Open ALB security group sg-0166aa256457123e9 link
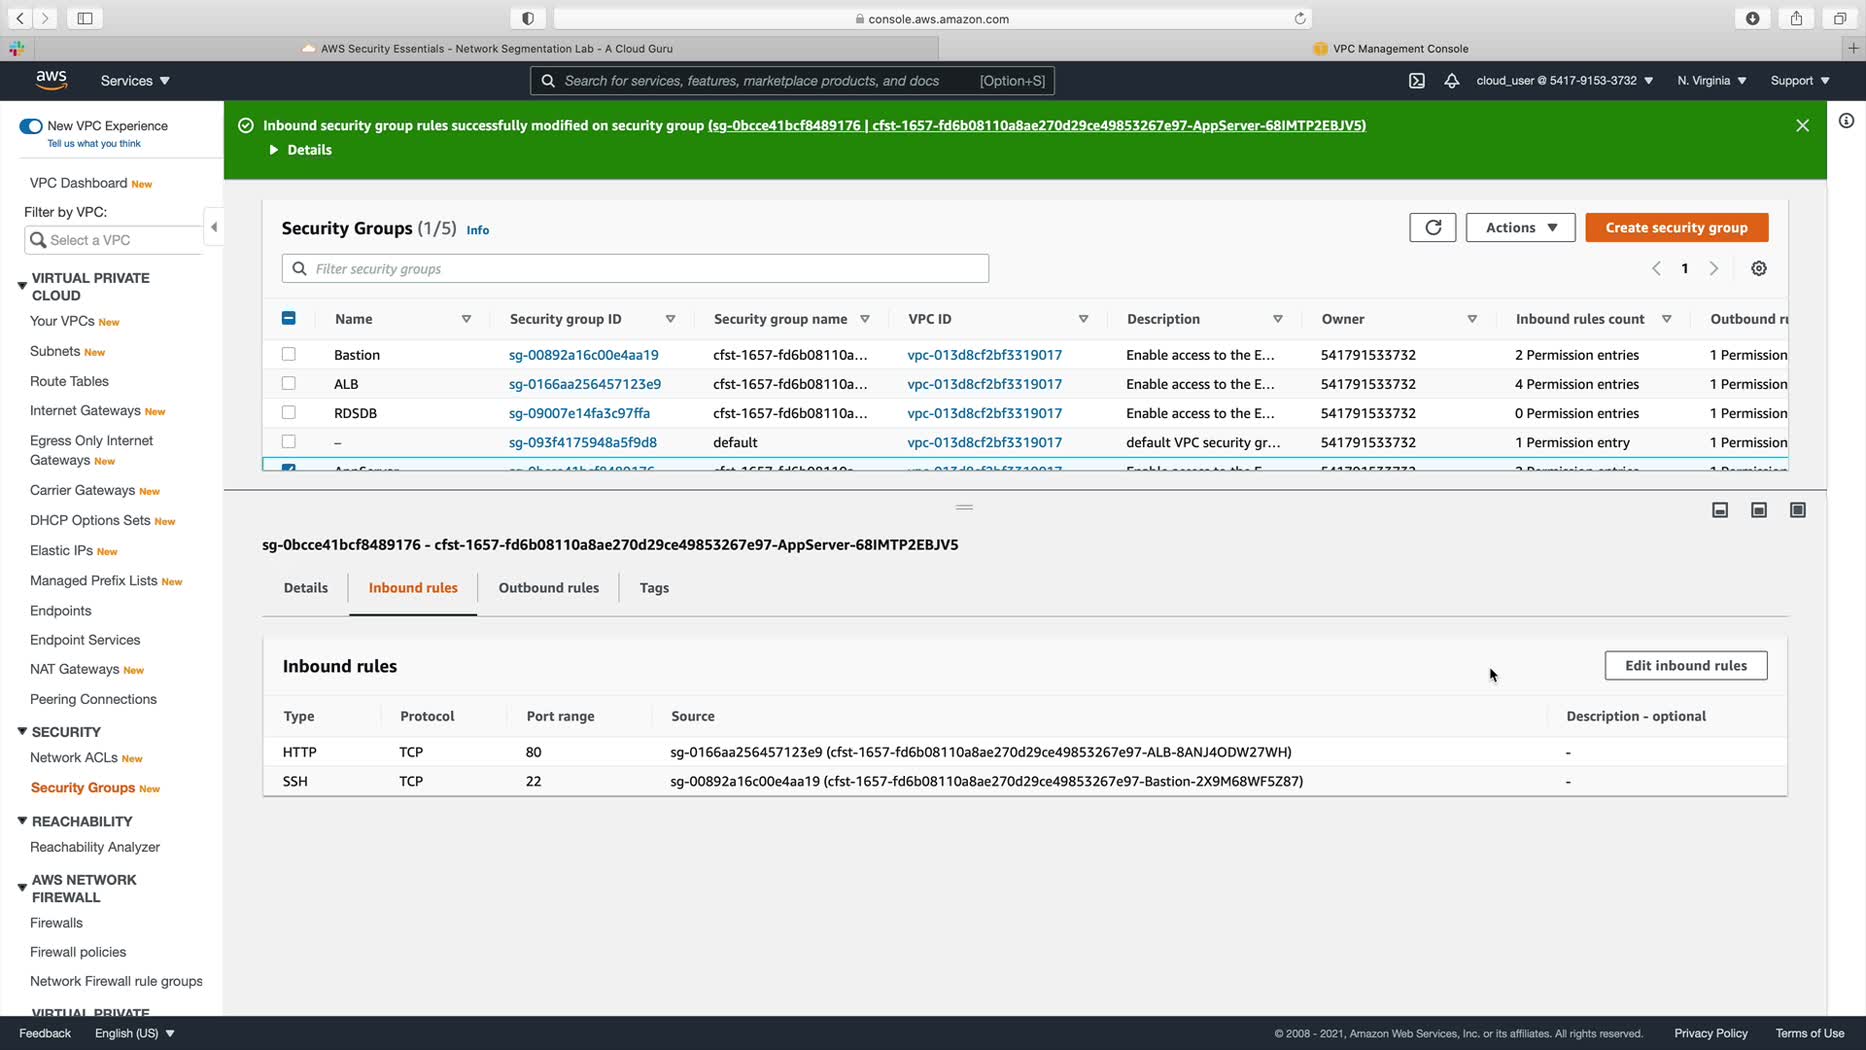This screenshot has width=1866, height=1050. tap(585, 384)
